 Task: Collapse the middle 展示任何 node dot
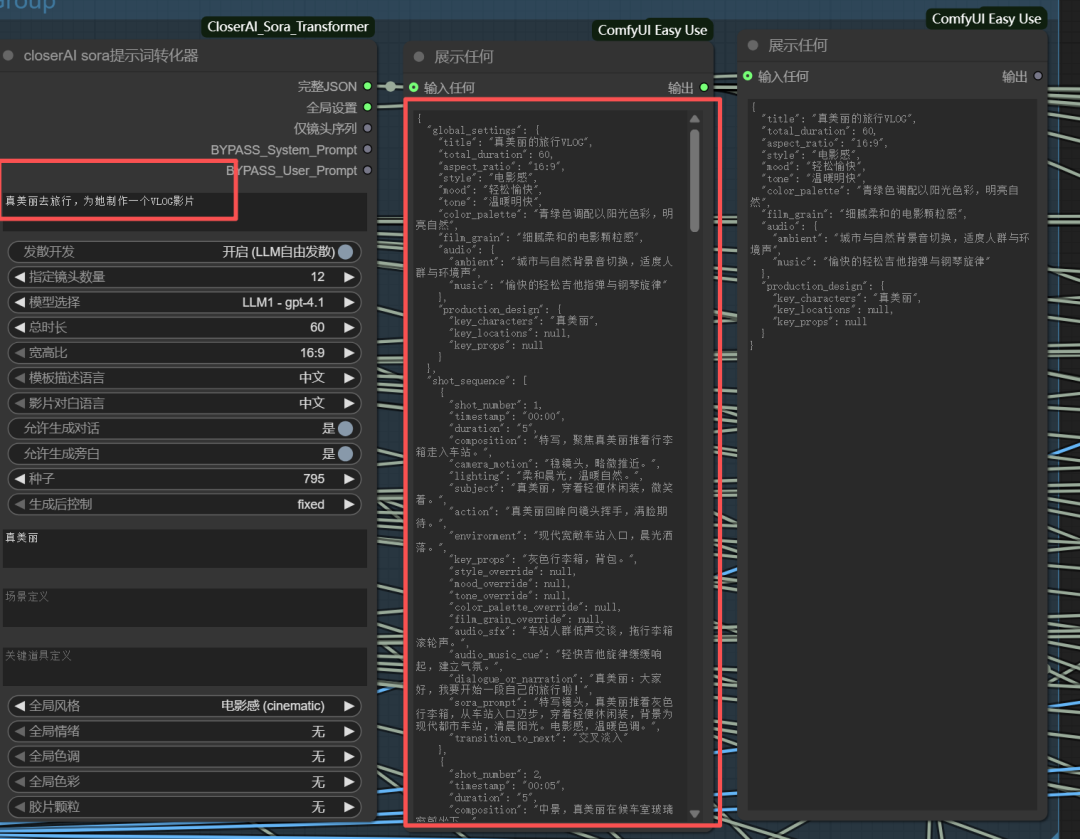tap(419, 56)
